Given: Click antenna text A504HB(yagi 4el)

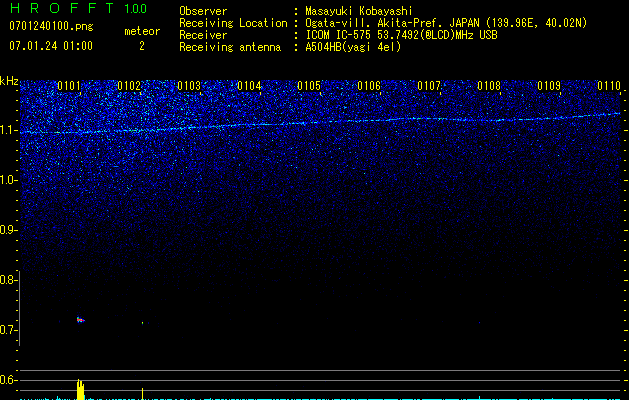Looking at the screenshot, I should 353,47.
